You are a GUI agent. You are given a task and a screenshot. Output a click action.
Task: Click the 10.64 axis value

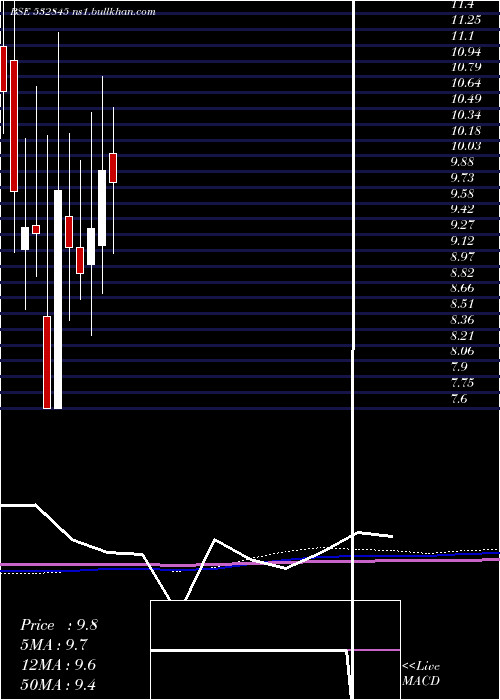coord(466,83)
